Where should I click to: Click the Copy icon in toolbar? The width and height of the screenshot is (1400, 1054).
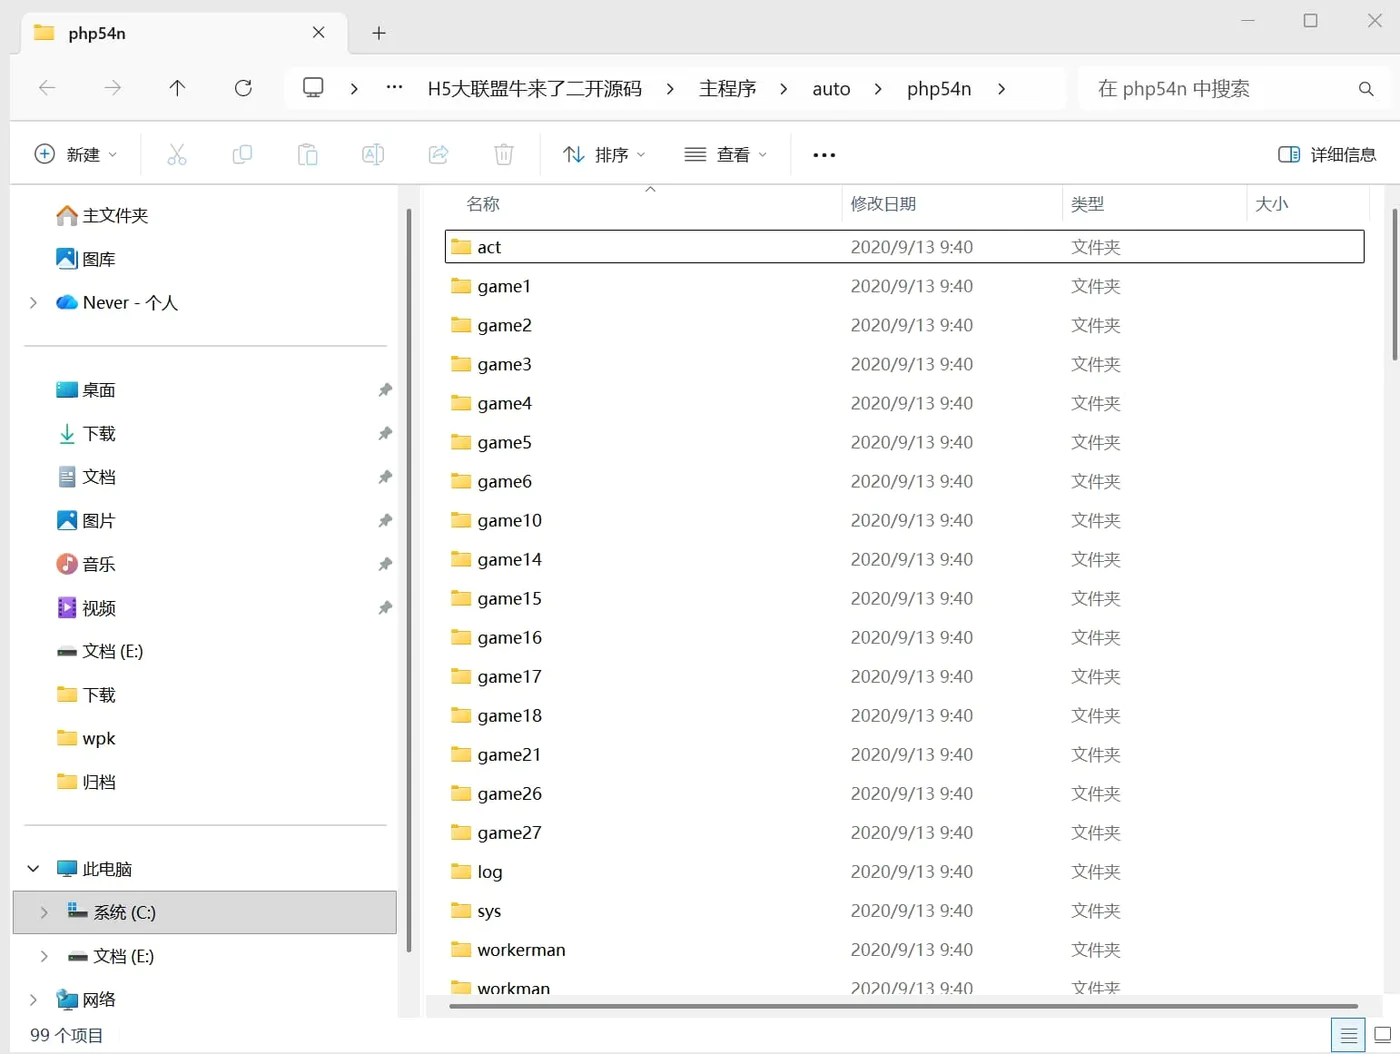[x=242, y=154]
